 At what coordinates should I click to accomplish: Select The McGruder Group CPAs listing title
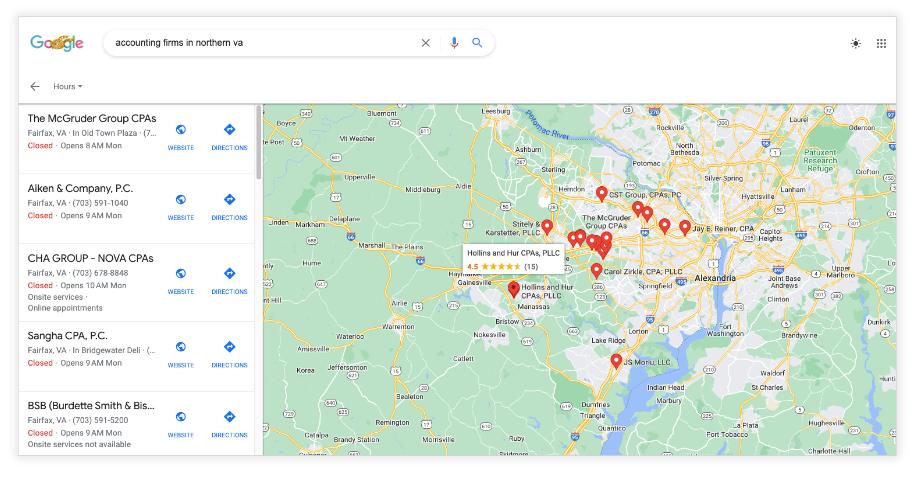(x=92, y=118)
